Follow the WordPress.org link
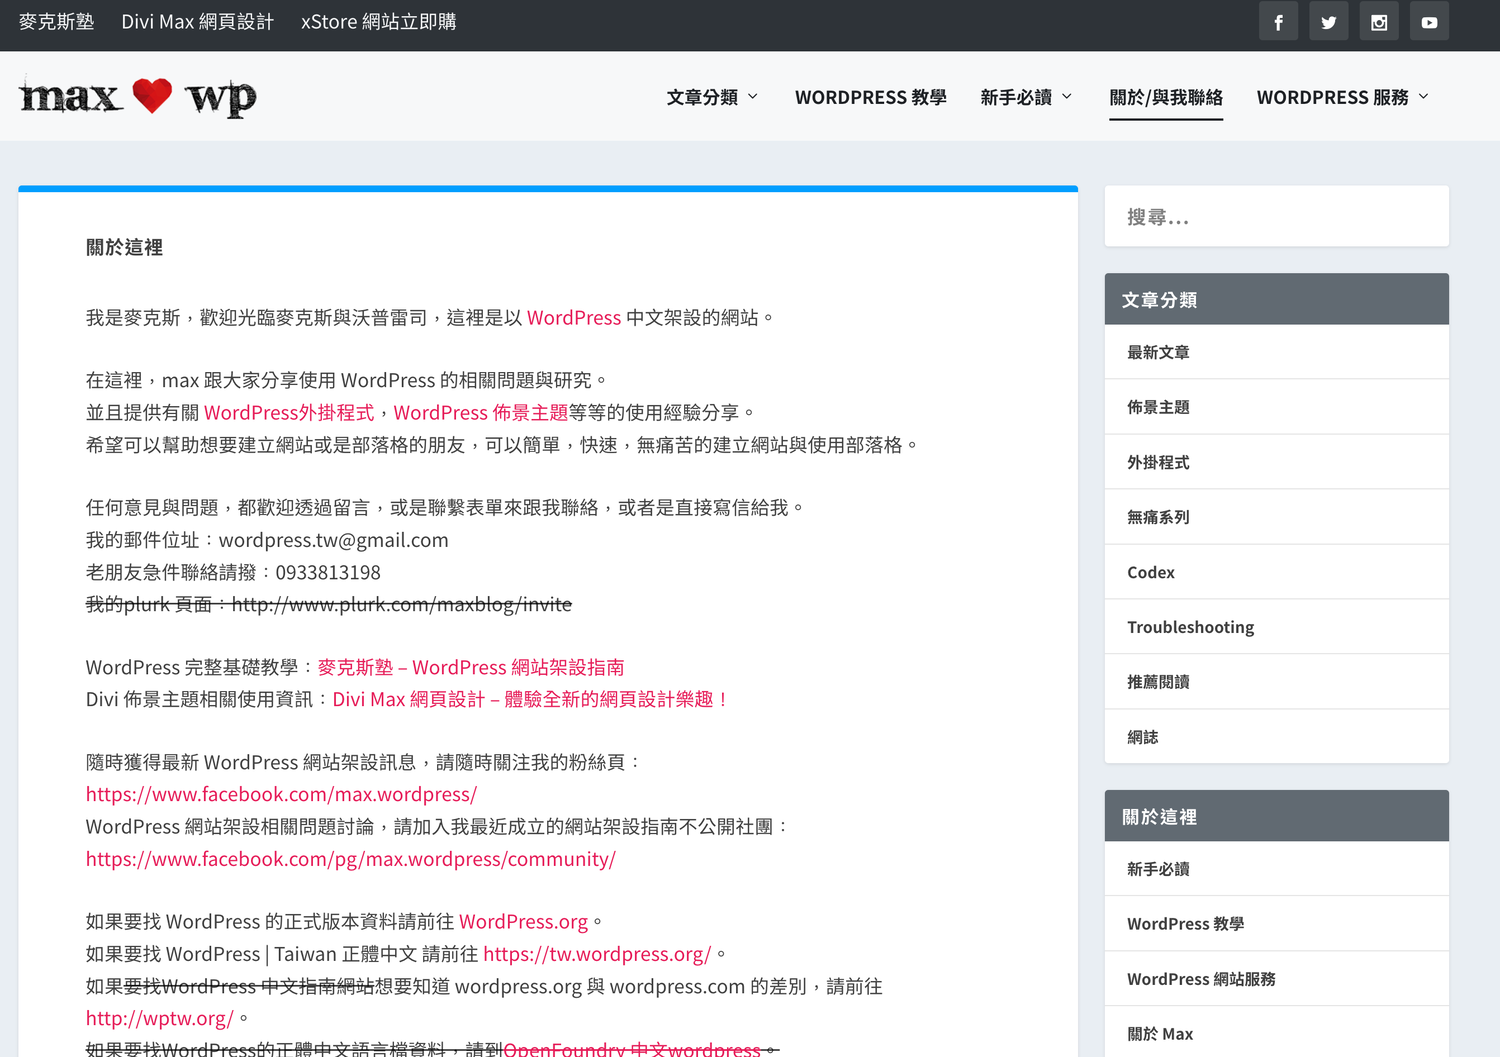Image resolution: width=1500 pixels, height=1057 pixels. (x=524, y=922)
